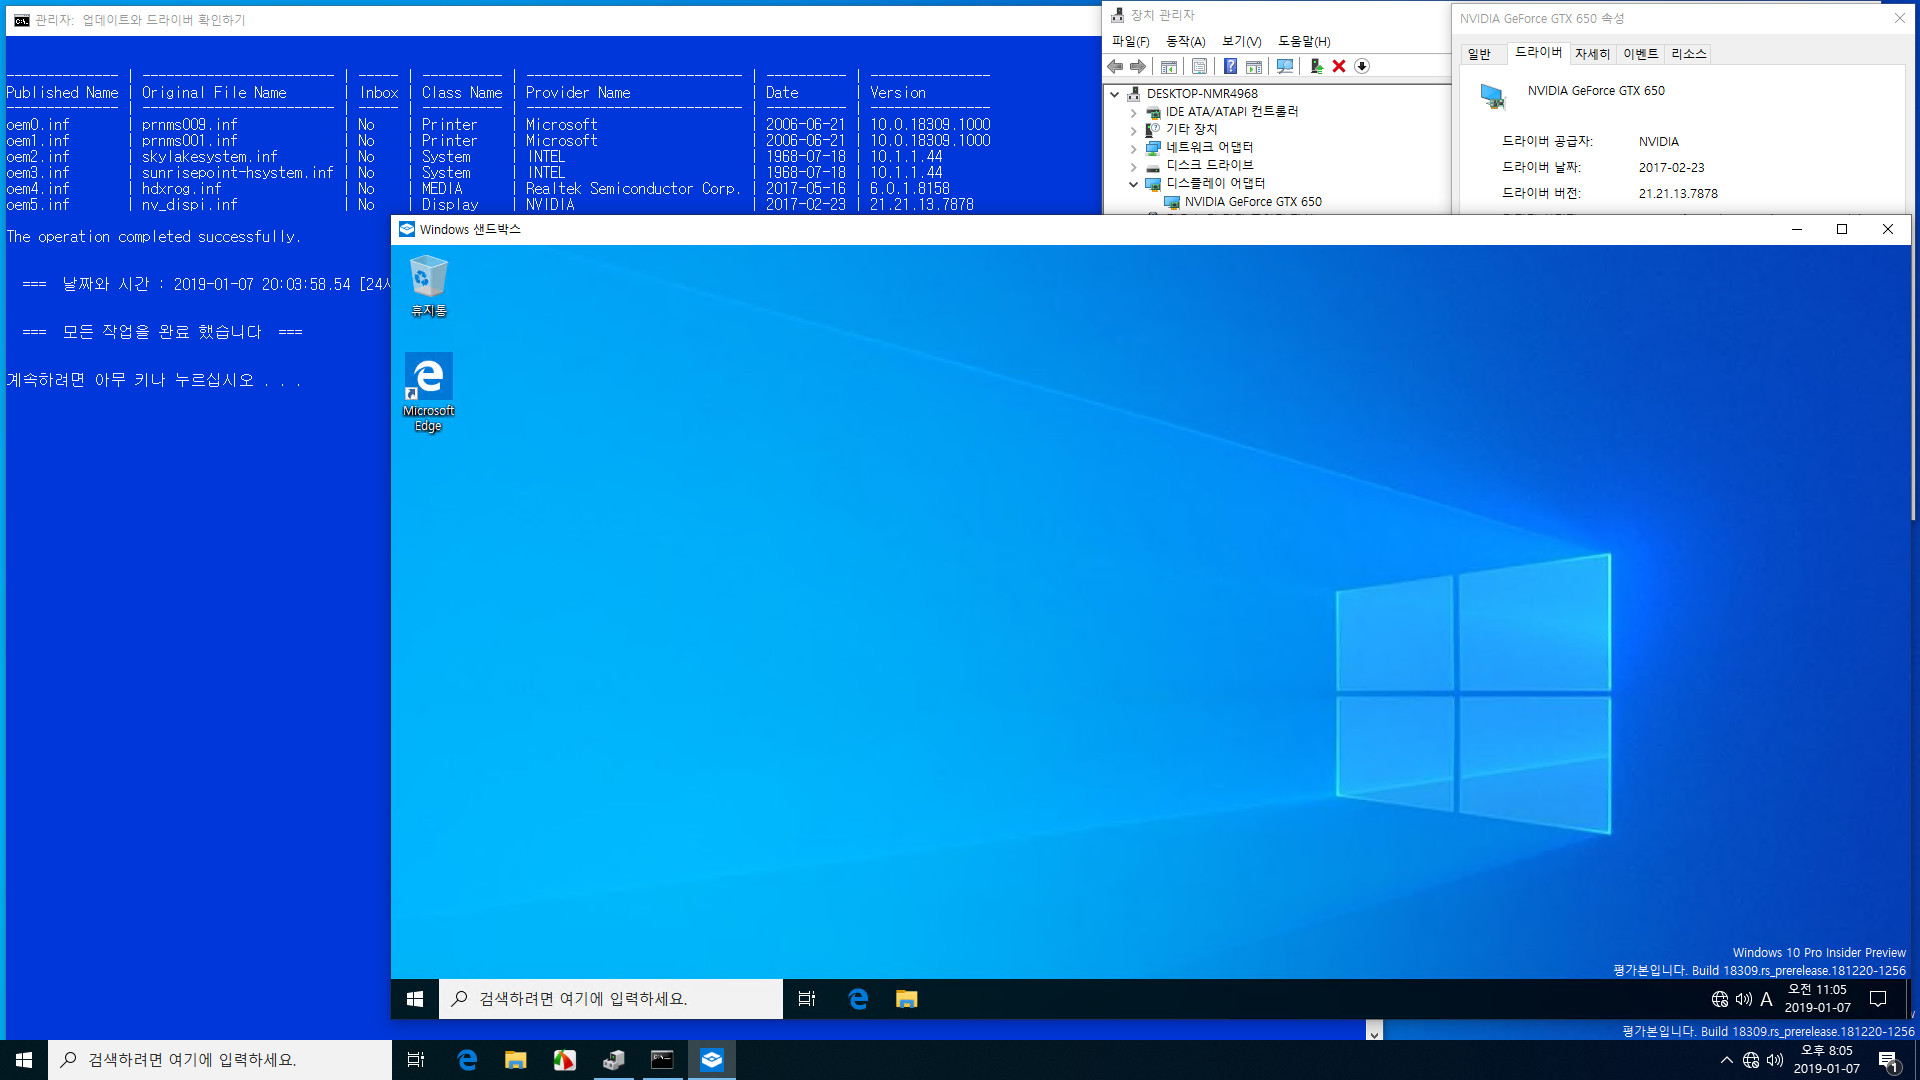Click the Action Pane toggle icon in Device Manager

pos(1254,66)
